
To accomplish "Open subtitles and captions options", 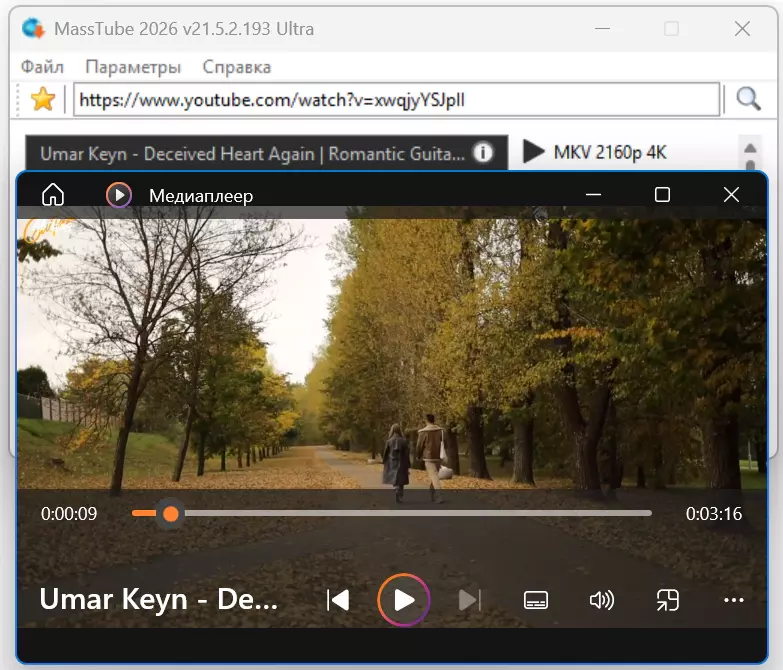I will 536,600.
